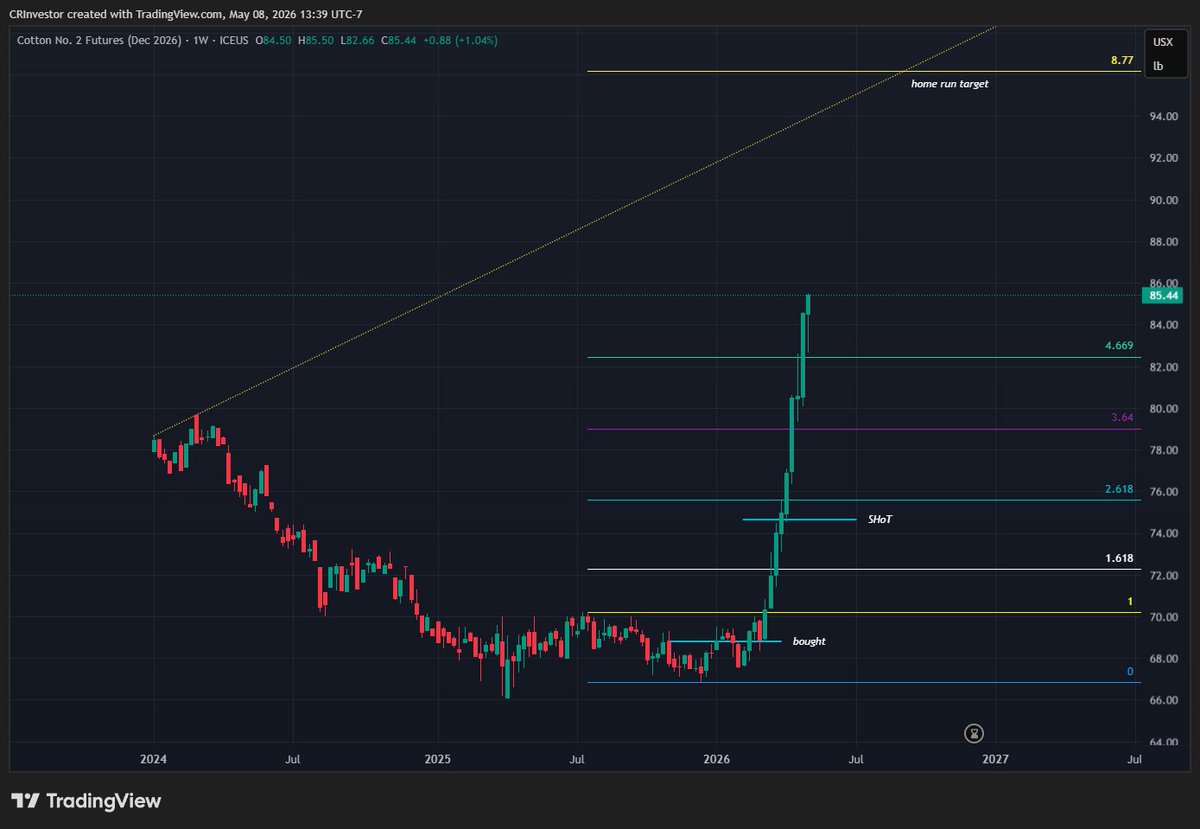
Task: Click the 88.00 price axis label
Action: (x=1165, y=242)
